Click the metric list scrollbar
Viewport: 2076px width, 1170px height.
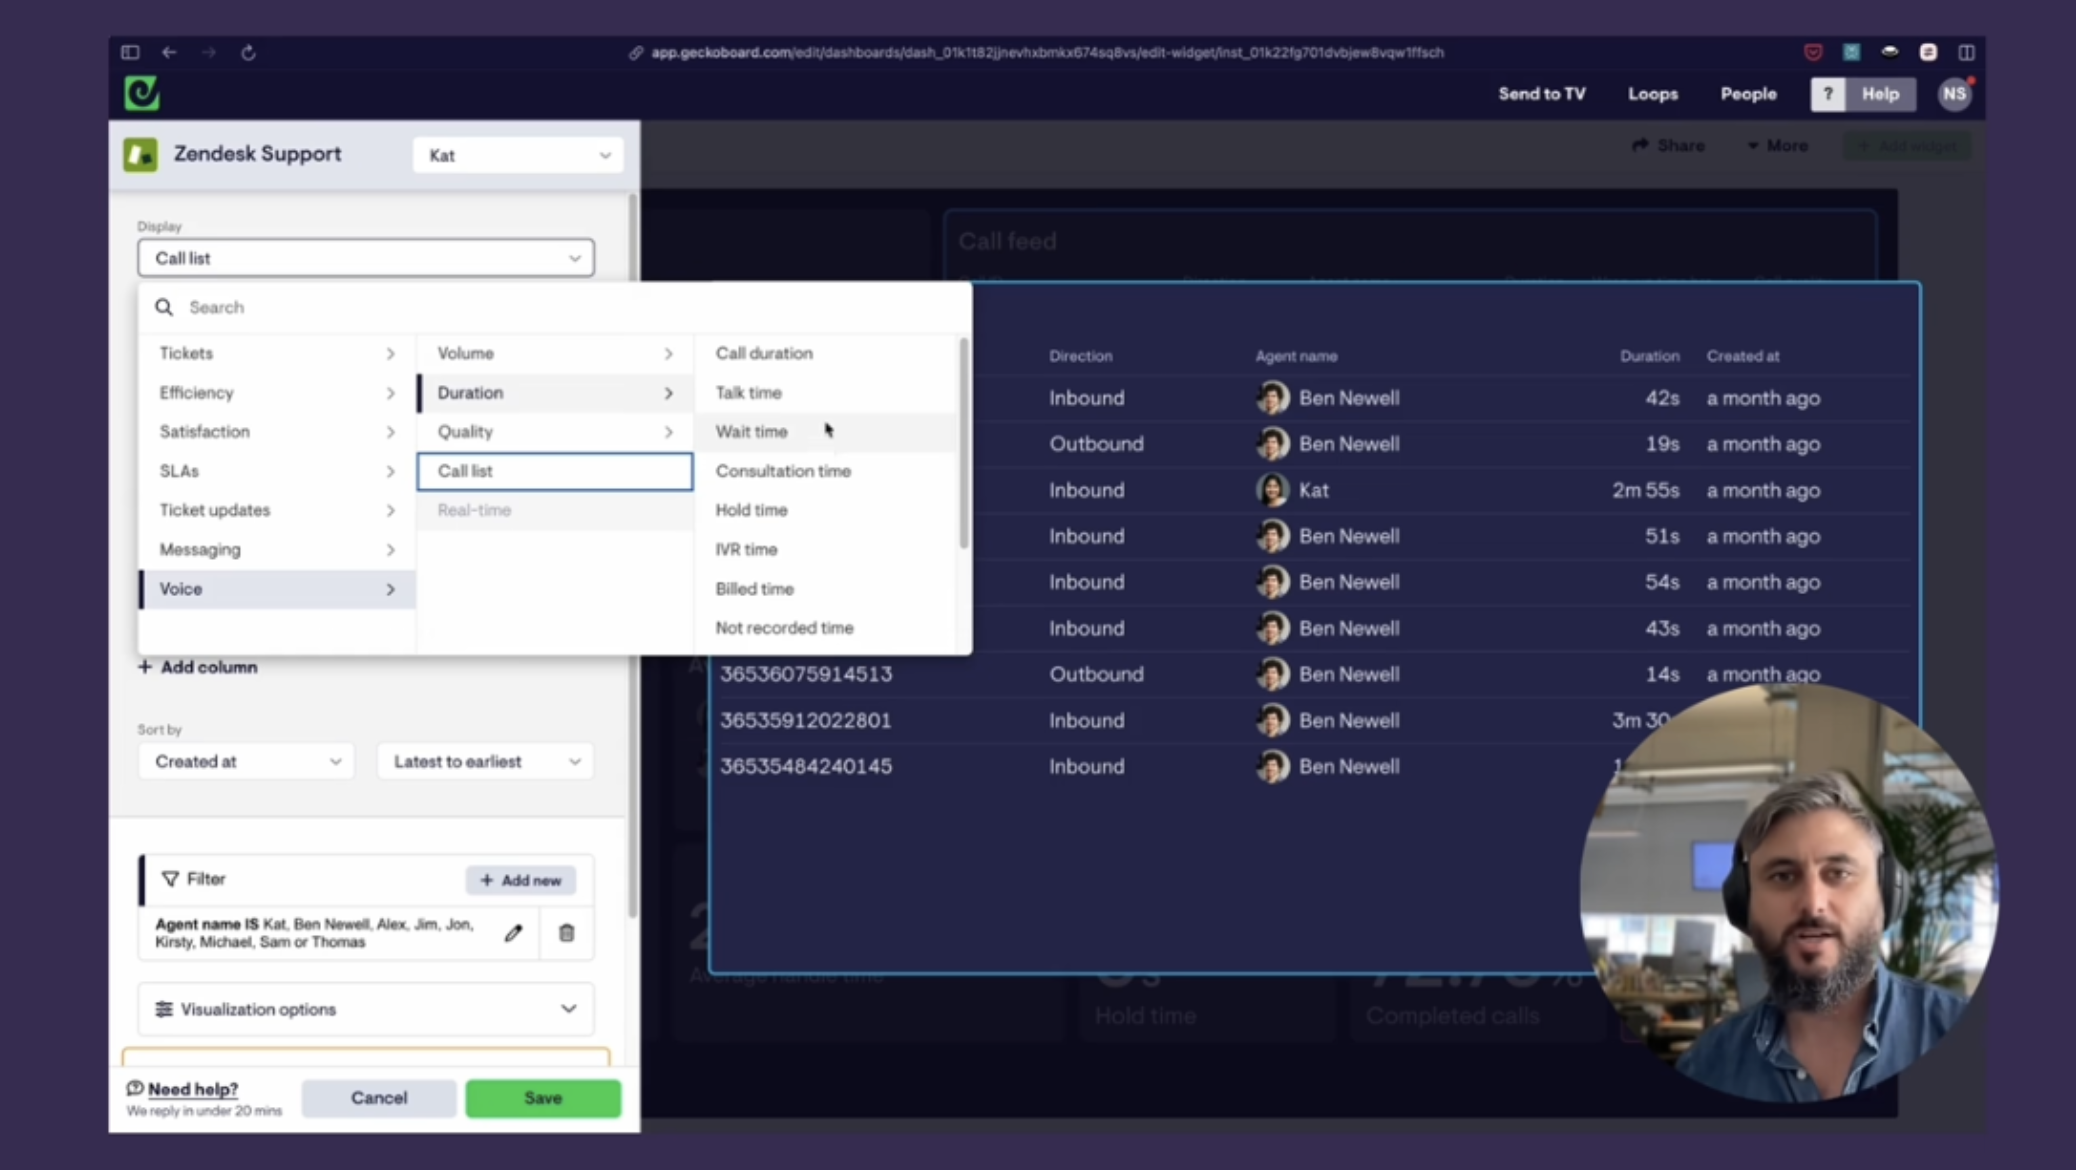coord(963,443)
